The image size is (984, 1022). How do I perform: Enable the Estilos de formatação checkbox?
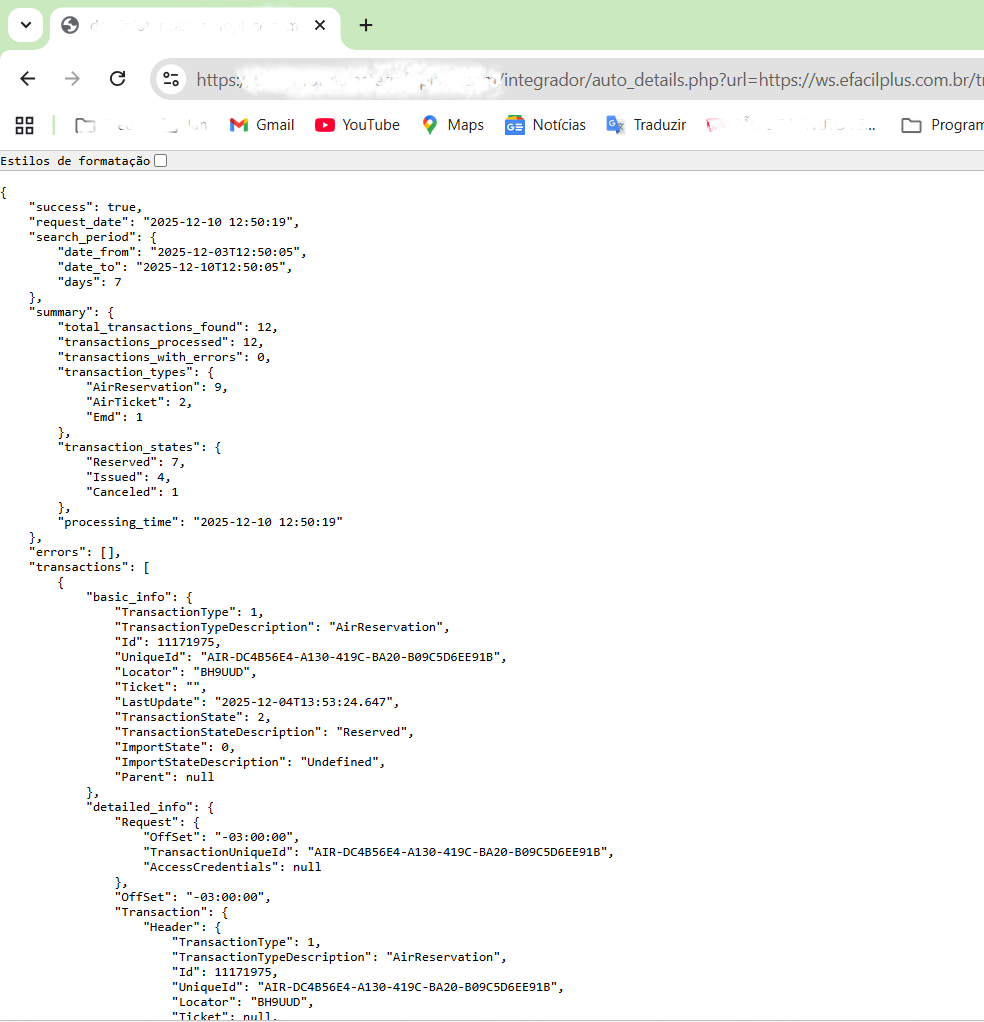click(x=160, y=160)
